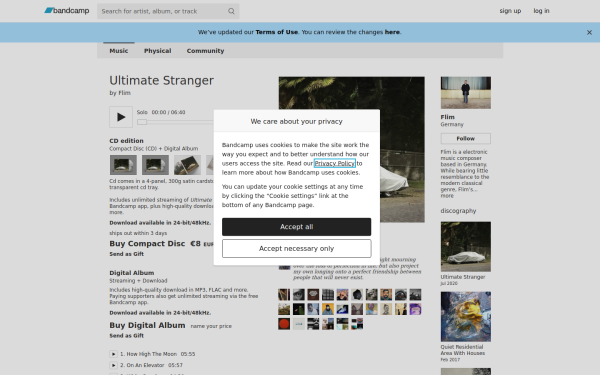The image size is (600, 375).
Task: Click Accept necessary only button
Action: (x=296, y=249)
